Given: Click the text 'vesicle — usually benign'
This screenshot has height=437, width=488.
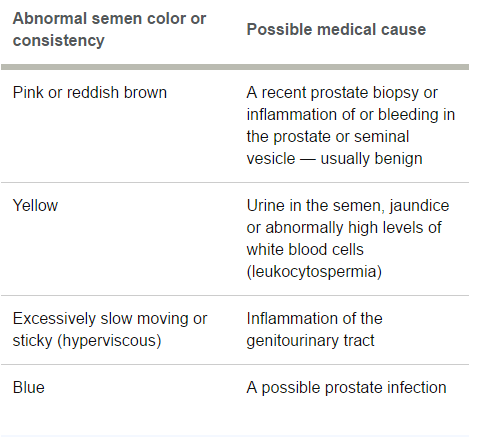Looking at the screenshot, I should point(334,158).
